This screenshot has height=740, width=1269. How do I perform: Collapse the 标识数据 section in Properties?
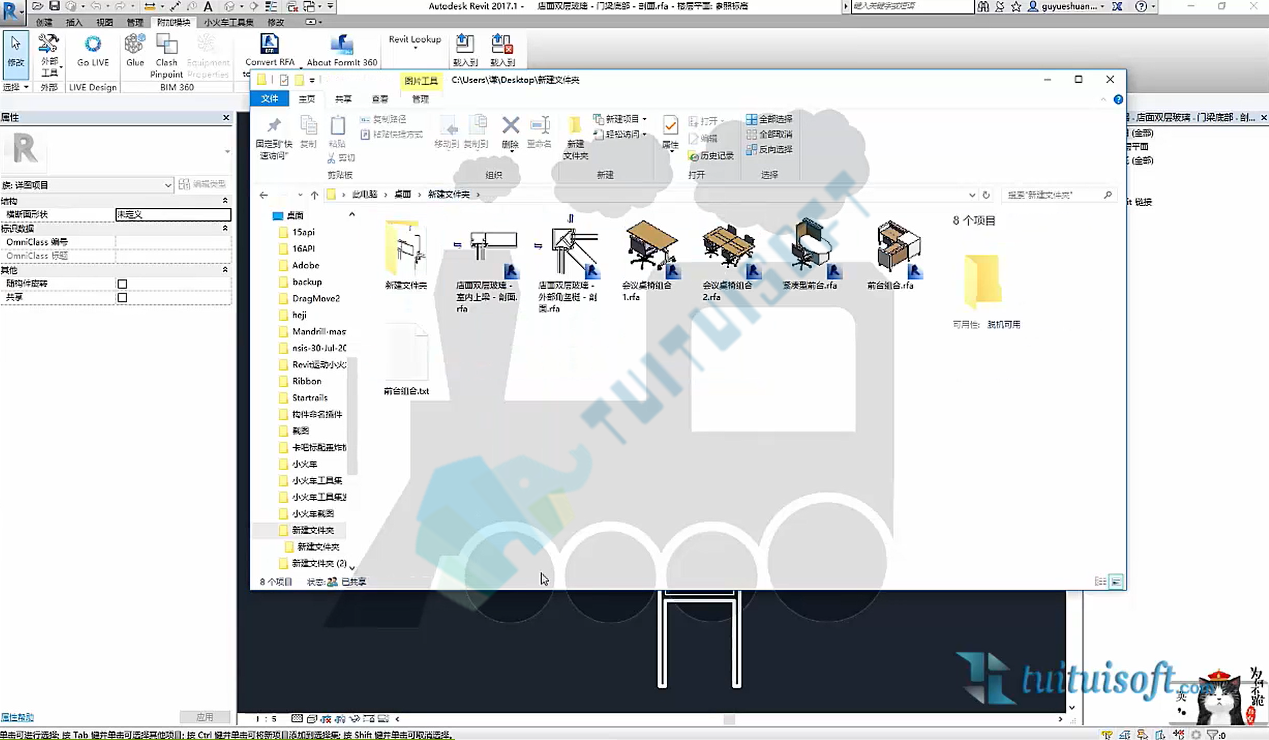click(225, 229)
